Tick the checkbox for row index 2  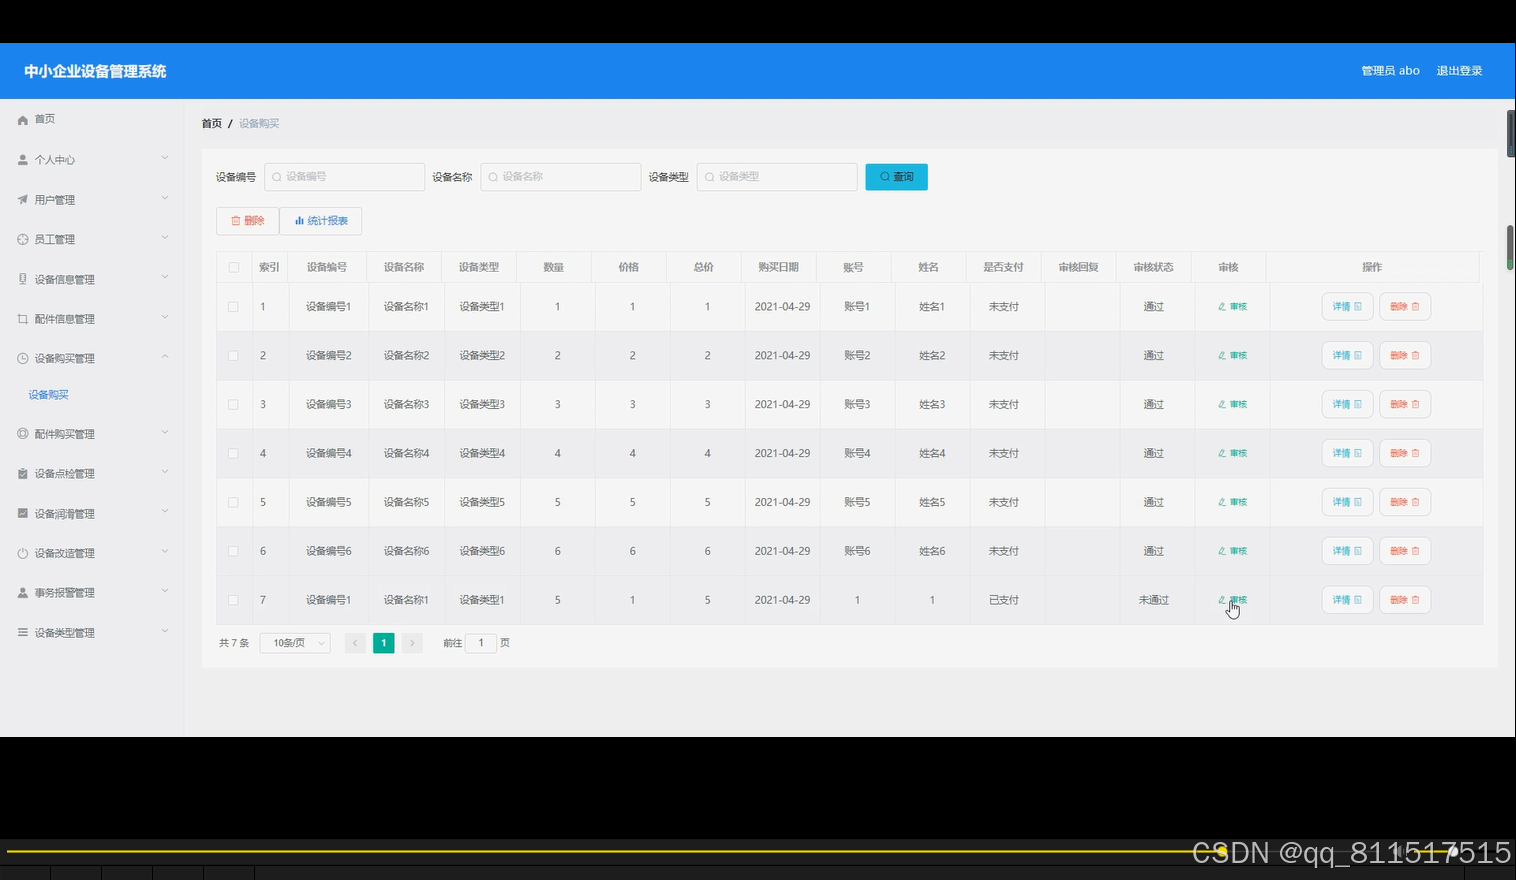233,356
